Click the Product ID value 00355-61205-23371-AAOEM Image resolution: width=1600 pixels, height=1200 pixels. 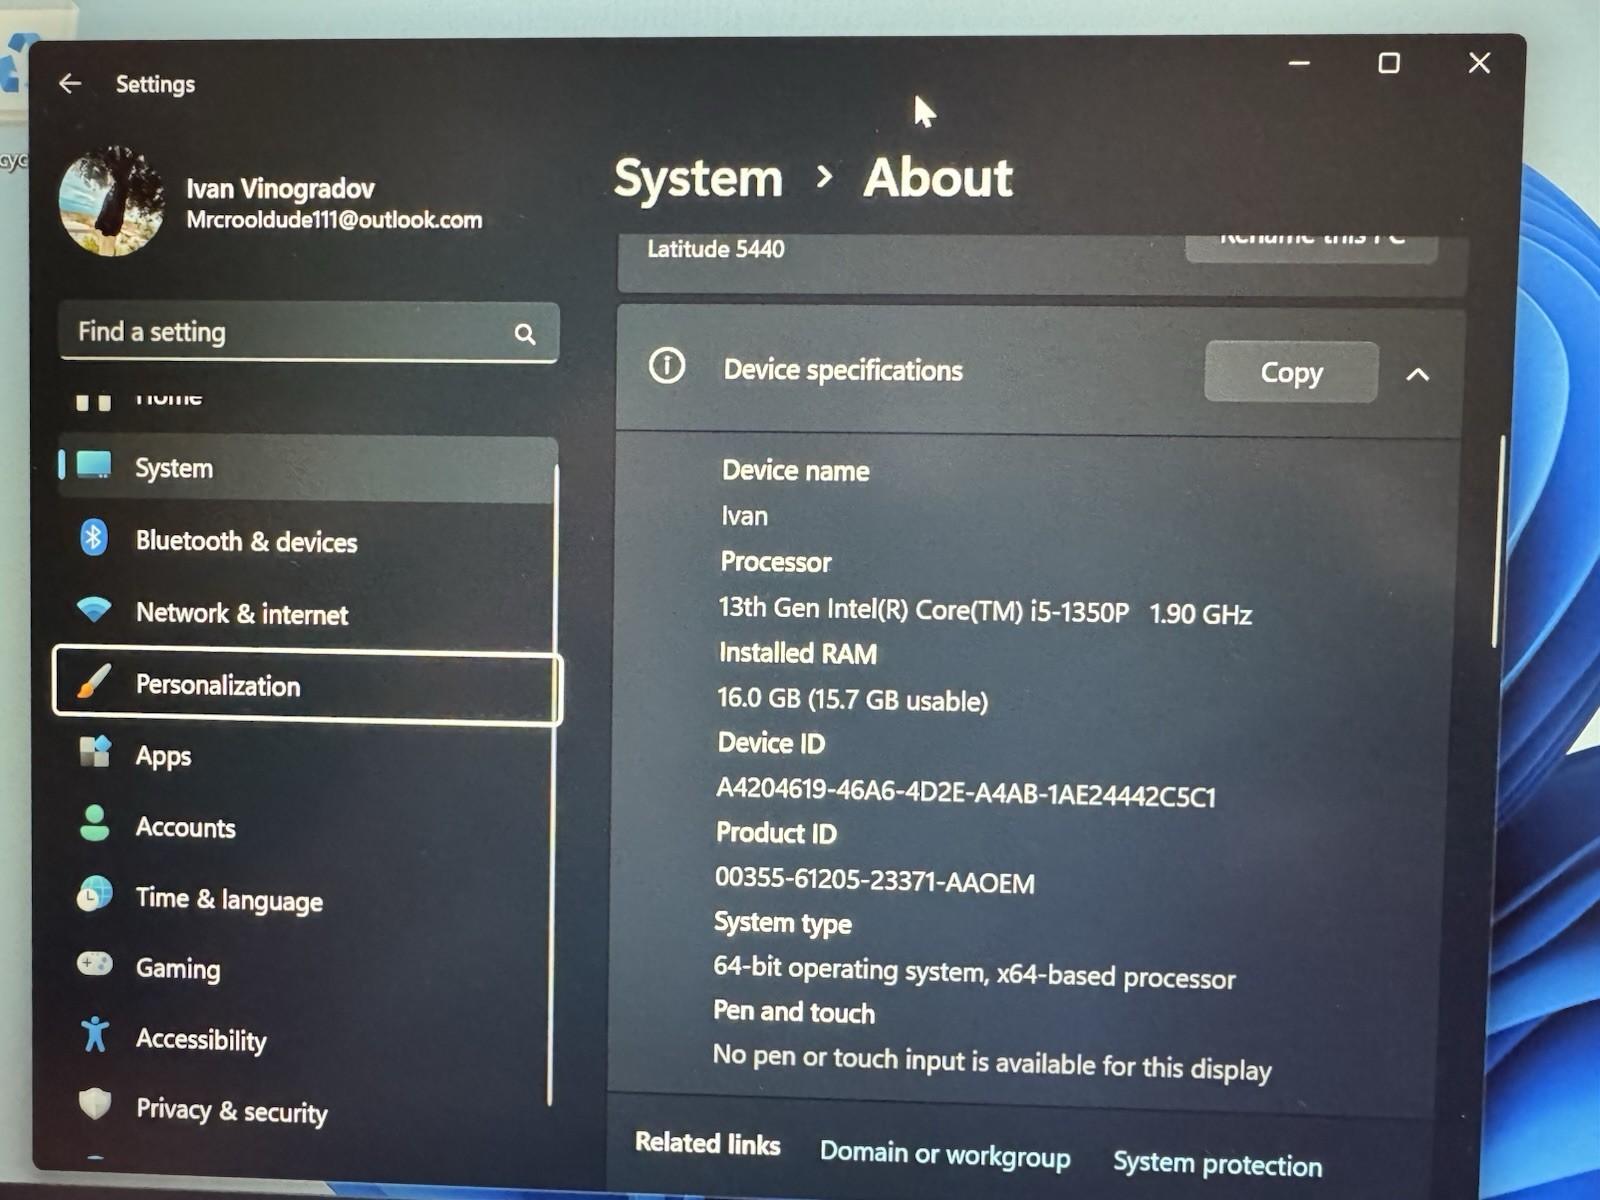pos(874,880)
